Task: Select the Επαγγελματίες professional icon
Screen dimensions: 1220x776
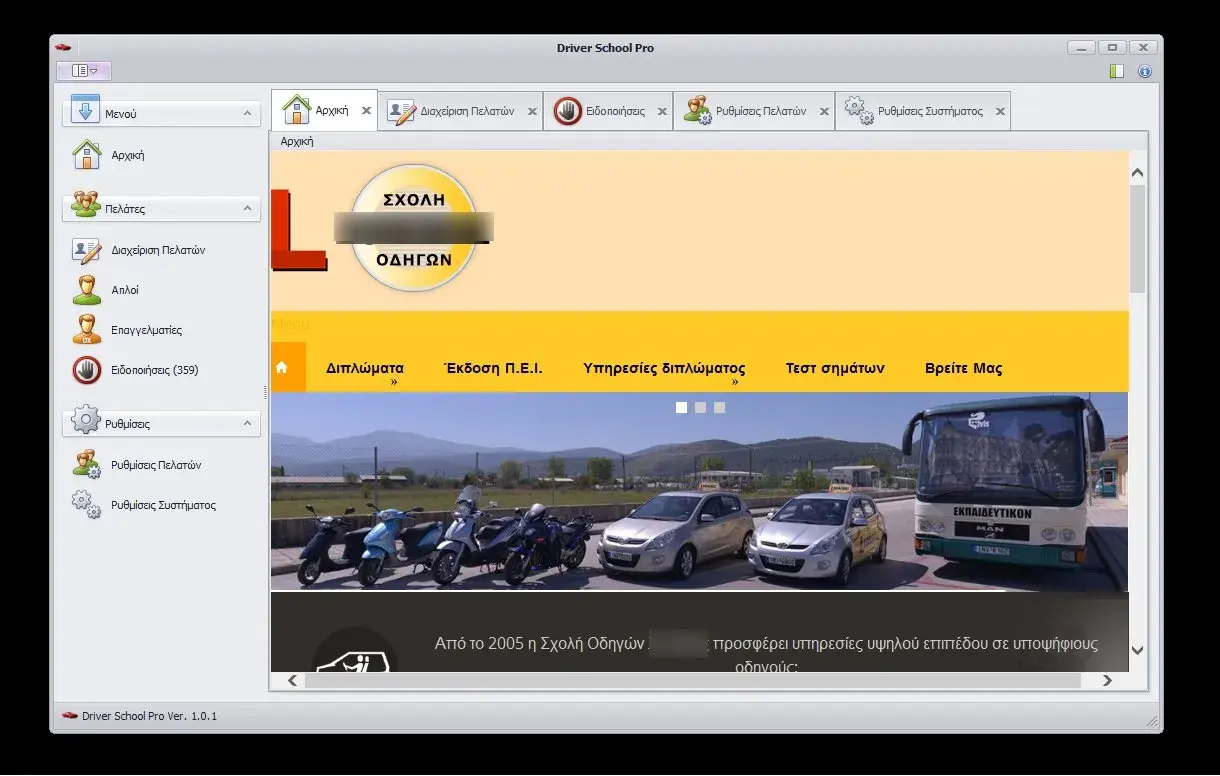Action: click(87, 330)
